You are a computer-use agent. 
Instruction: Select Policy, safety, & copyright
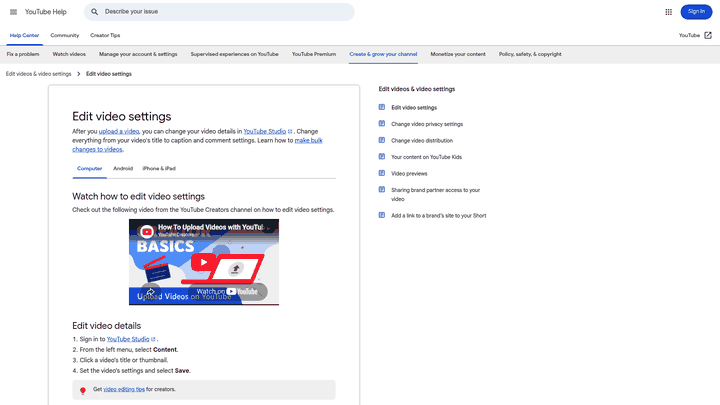530,54
